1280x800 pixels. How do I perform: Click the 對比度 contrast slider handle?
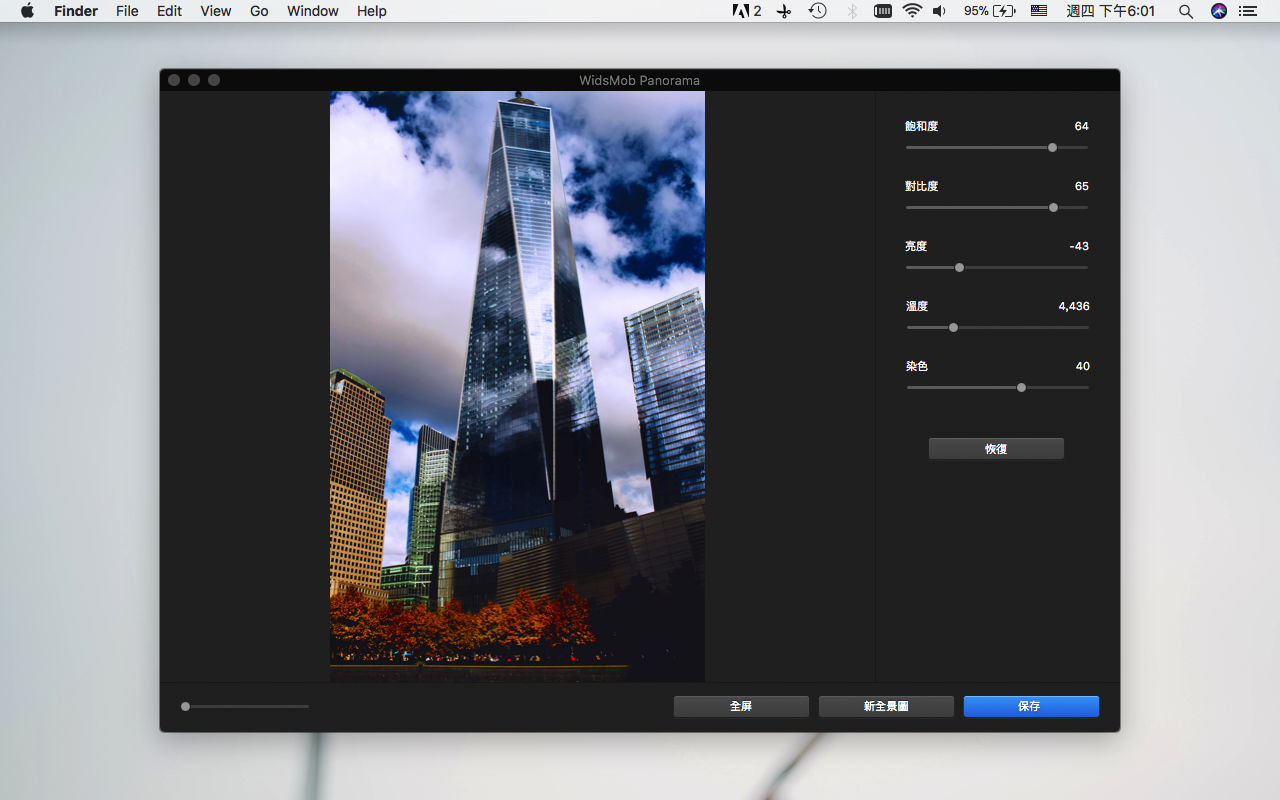point(1053,207)
